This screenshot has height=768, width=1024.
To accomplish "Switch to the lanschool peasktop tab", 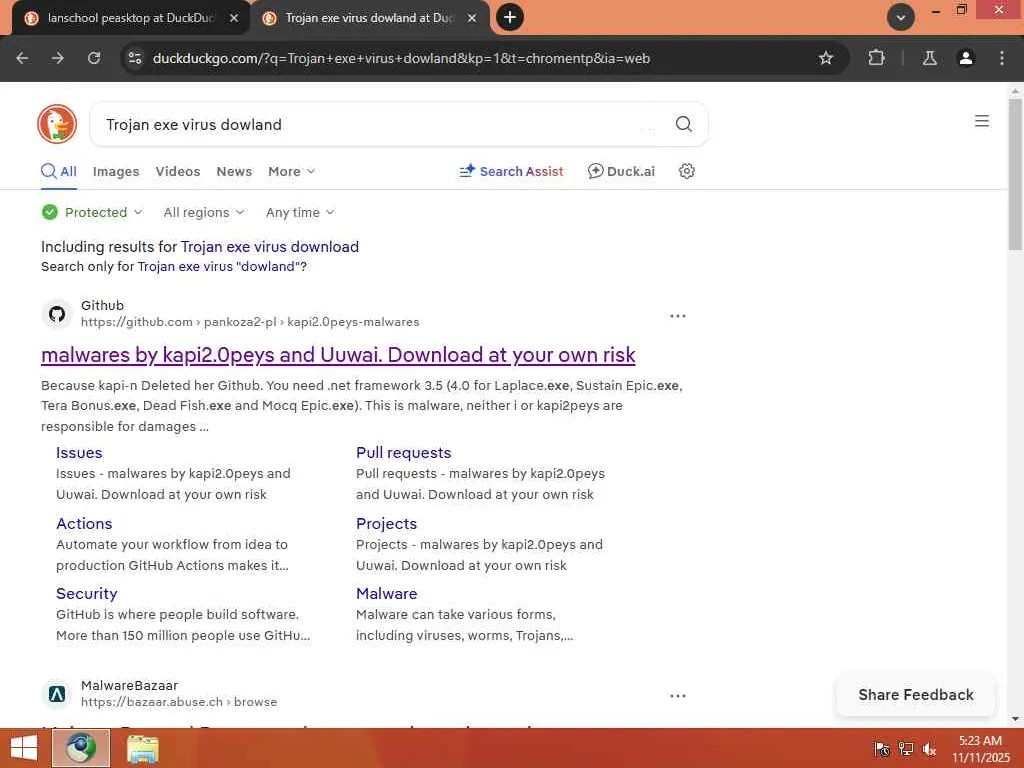I will point(130,18).
